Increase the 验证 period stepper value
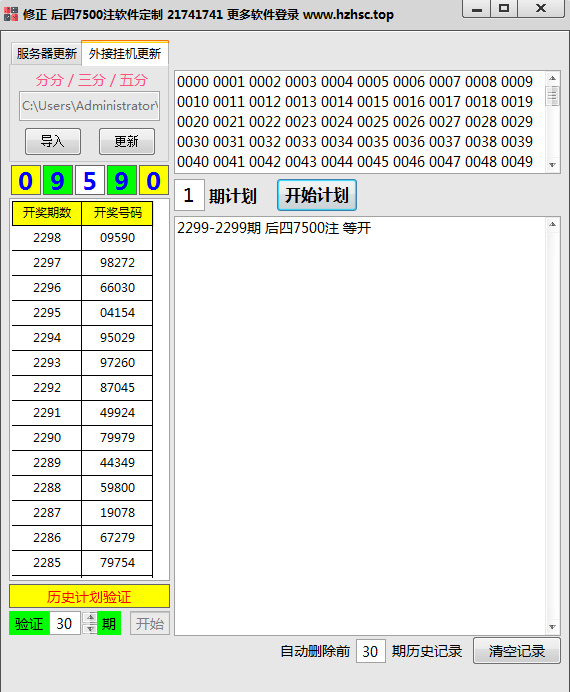 pos(90,617)
